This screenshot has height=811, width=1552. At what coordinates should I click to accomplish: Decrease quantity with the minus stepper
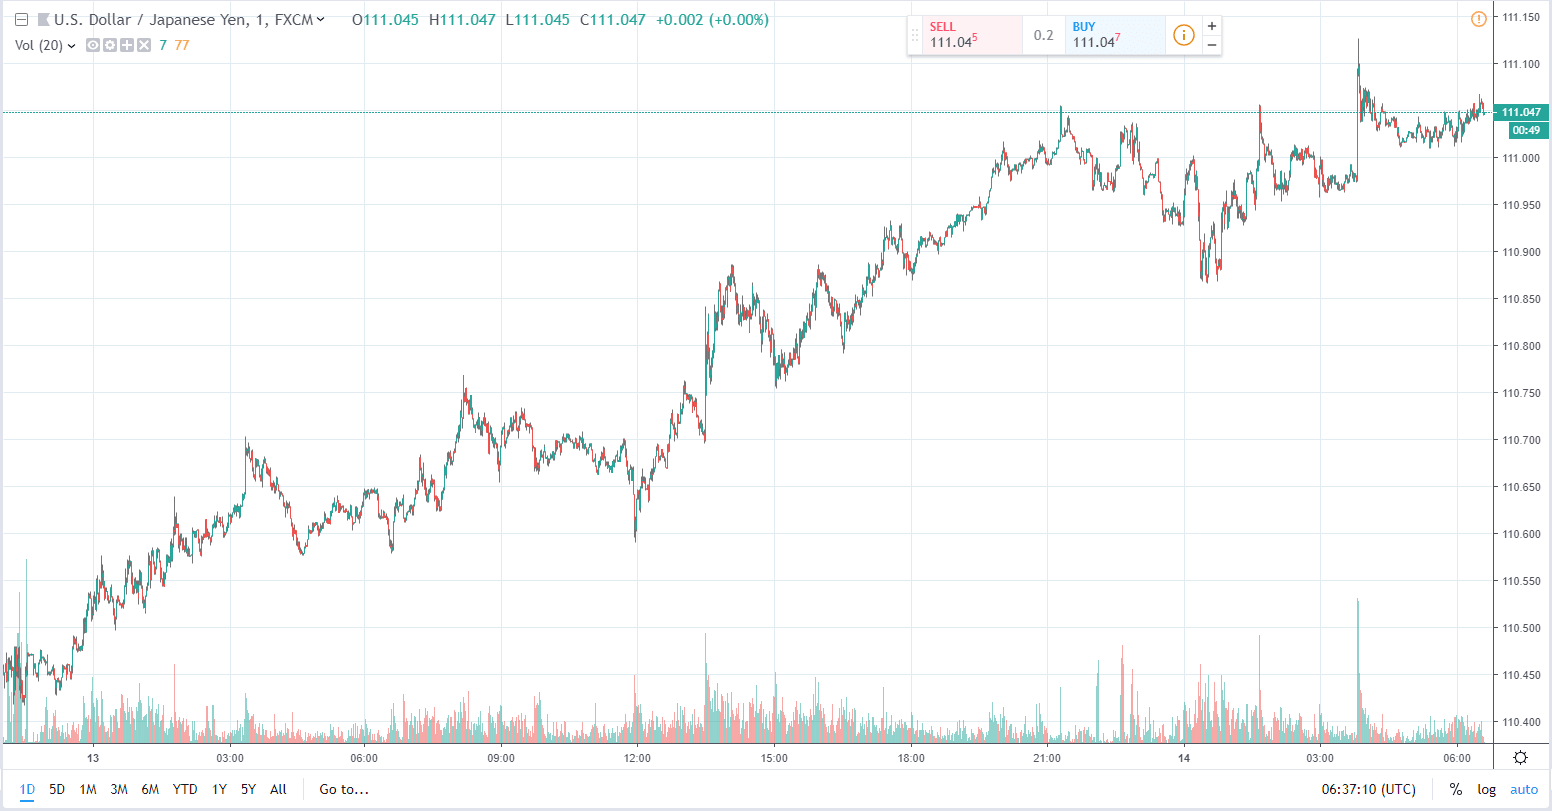click(1212, 45)
